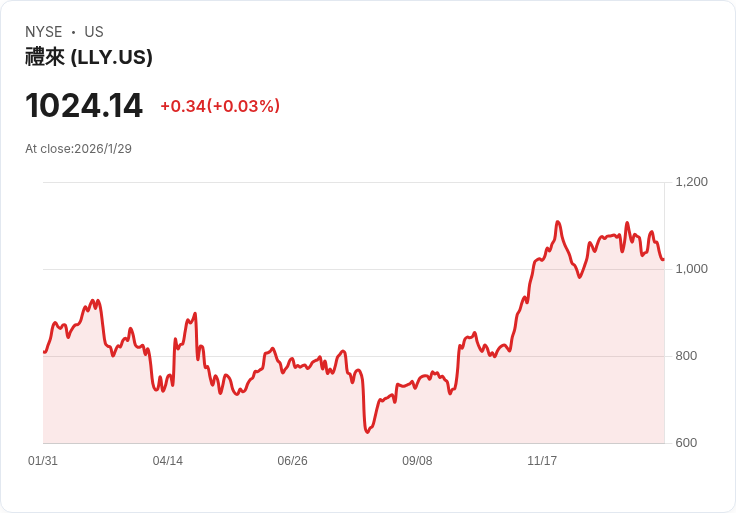Select the 11/17 date on the x-axis
This screenshot has width=736, height=513.
coord(542,461)
